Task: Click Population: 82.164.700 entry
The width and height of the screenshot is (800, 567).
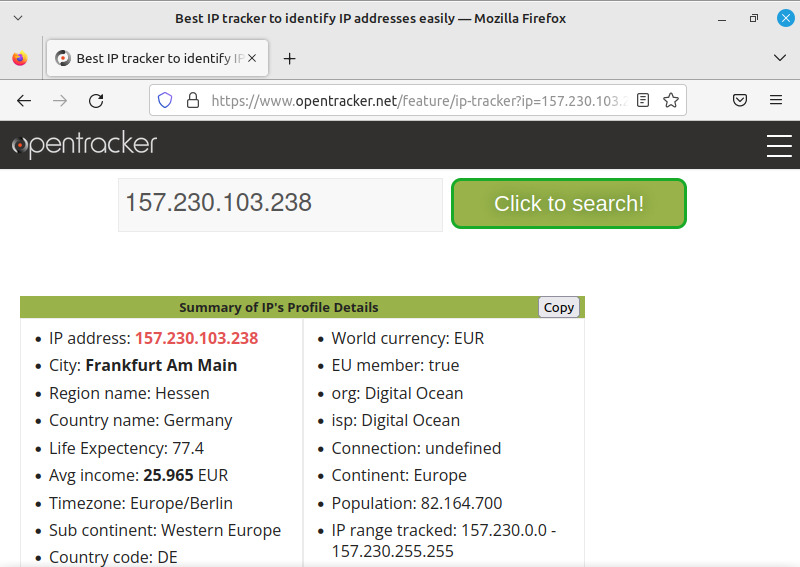Action: click(417, 503)
